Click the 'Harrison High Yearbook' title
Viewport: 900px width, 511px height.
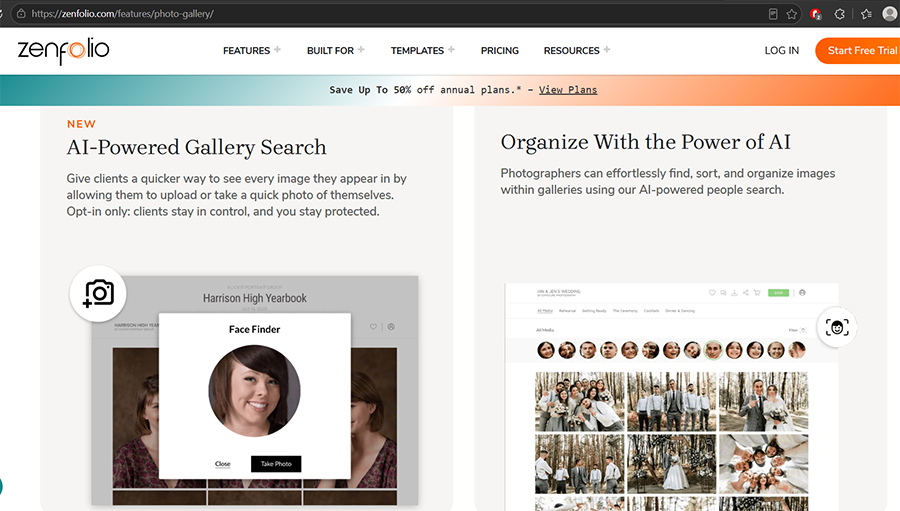pos(255,298)
